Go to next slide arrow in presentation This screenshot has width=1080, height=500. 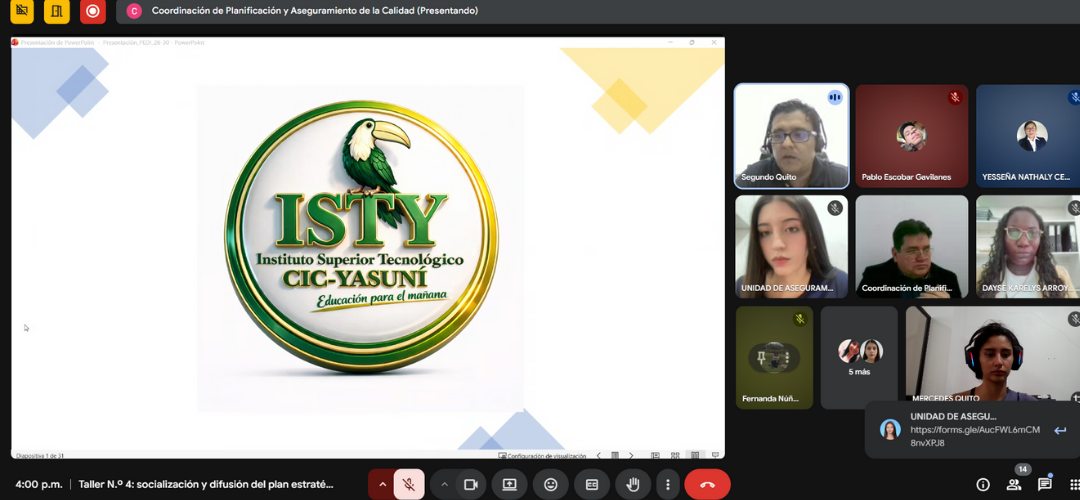tap(631, 456)
